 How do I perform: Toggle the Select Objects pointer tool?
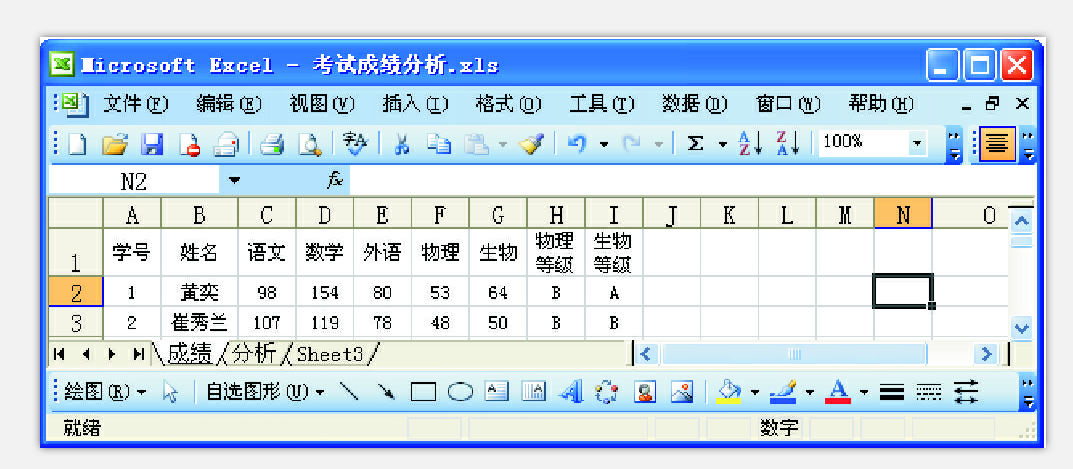pos(170,392)
